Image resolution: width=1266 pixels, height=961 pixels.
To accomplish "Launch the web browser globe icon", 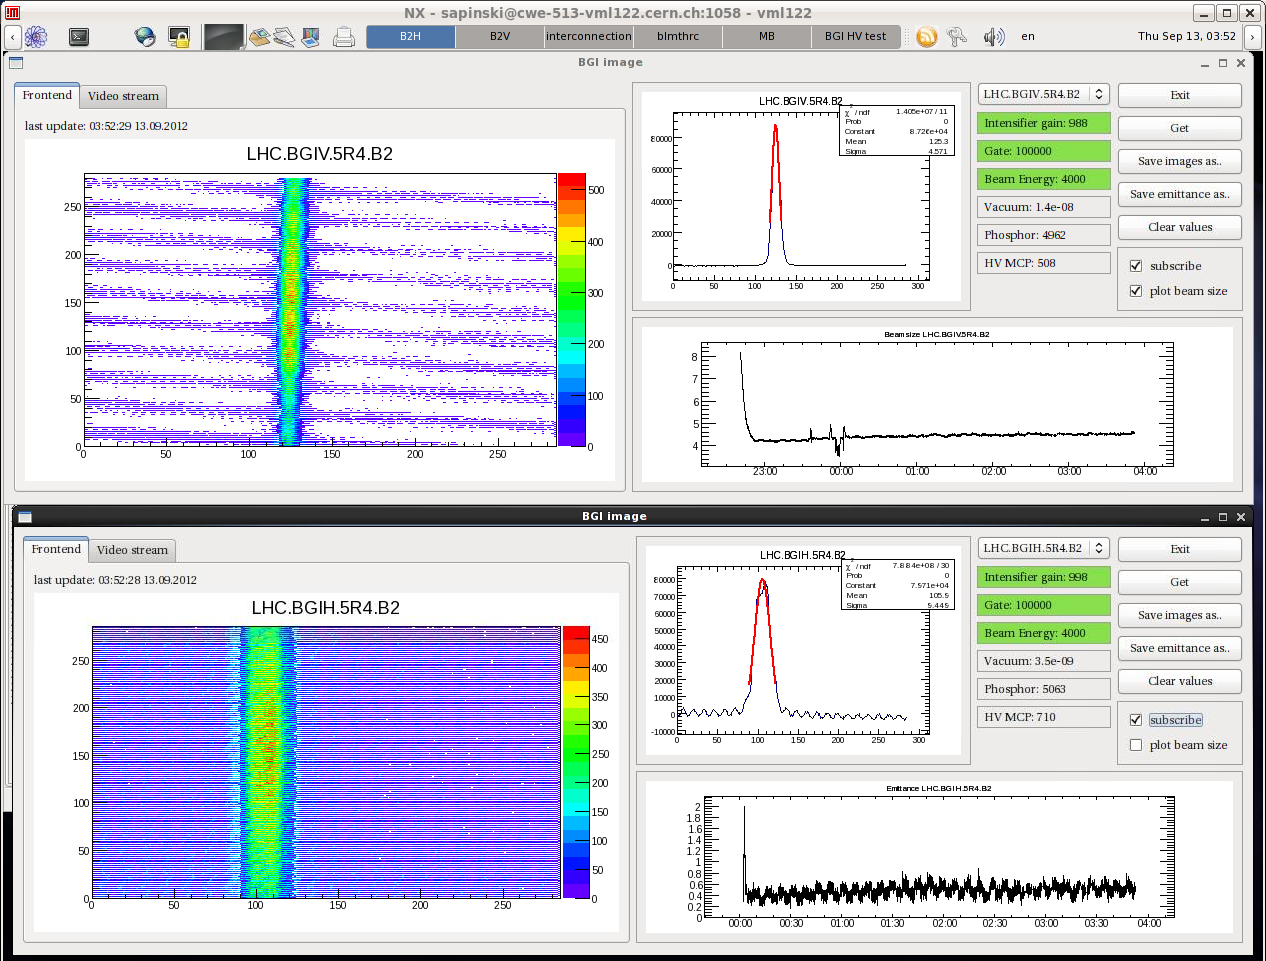I will (145, 37).
